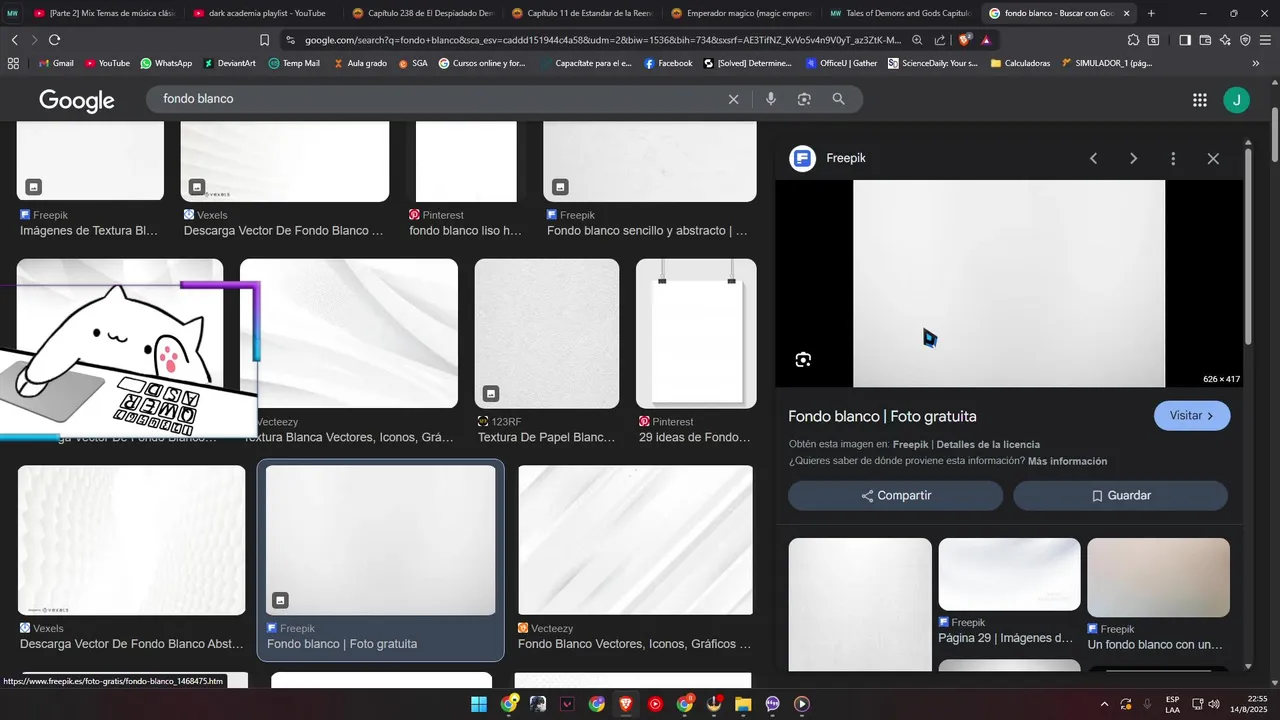Screen dimensions: 1280x720
Task: Open the Más información link
Action: pyautogui.click(x=1067, y=461)
